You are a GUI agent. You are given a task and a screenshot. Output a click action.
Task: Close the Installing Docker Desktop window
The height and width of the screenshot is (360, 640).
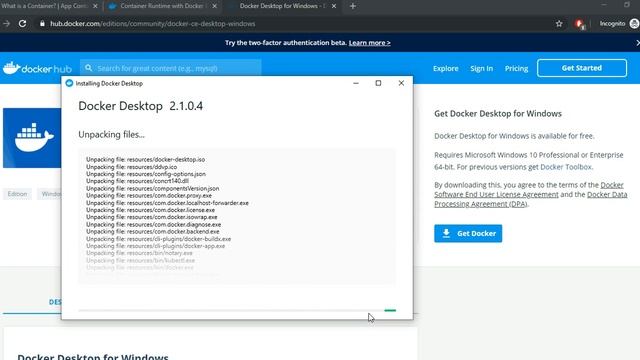[x=401, y=83]
